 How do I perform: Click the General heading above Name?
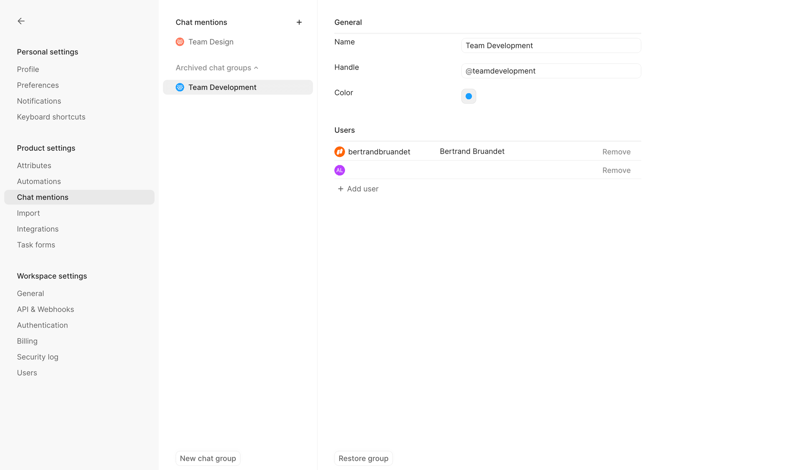348,22
